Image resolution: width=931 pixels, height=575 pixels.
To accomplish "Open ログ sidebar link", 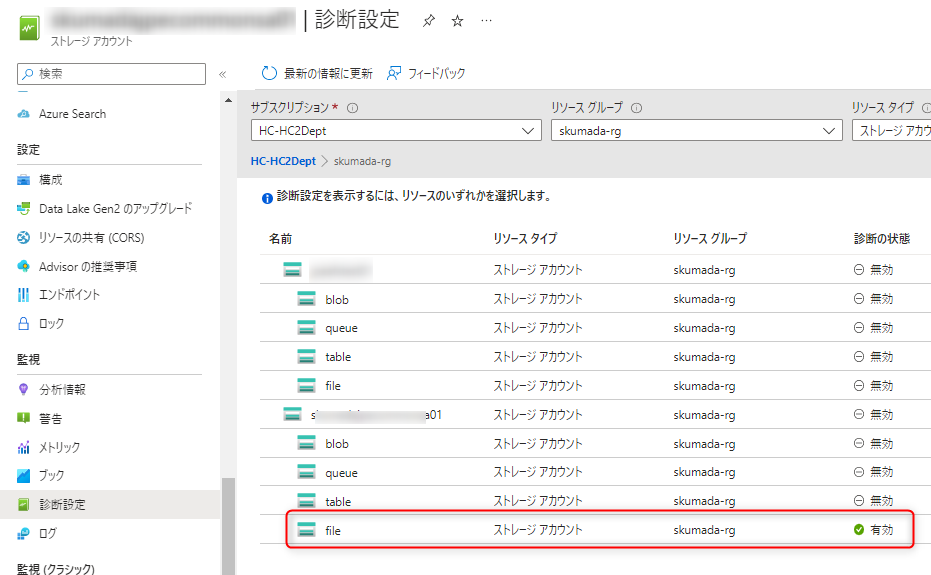I will point(48,533).
